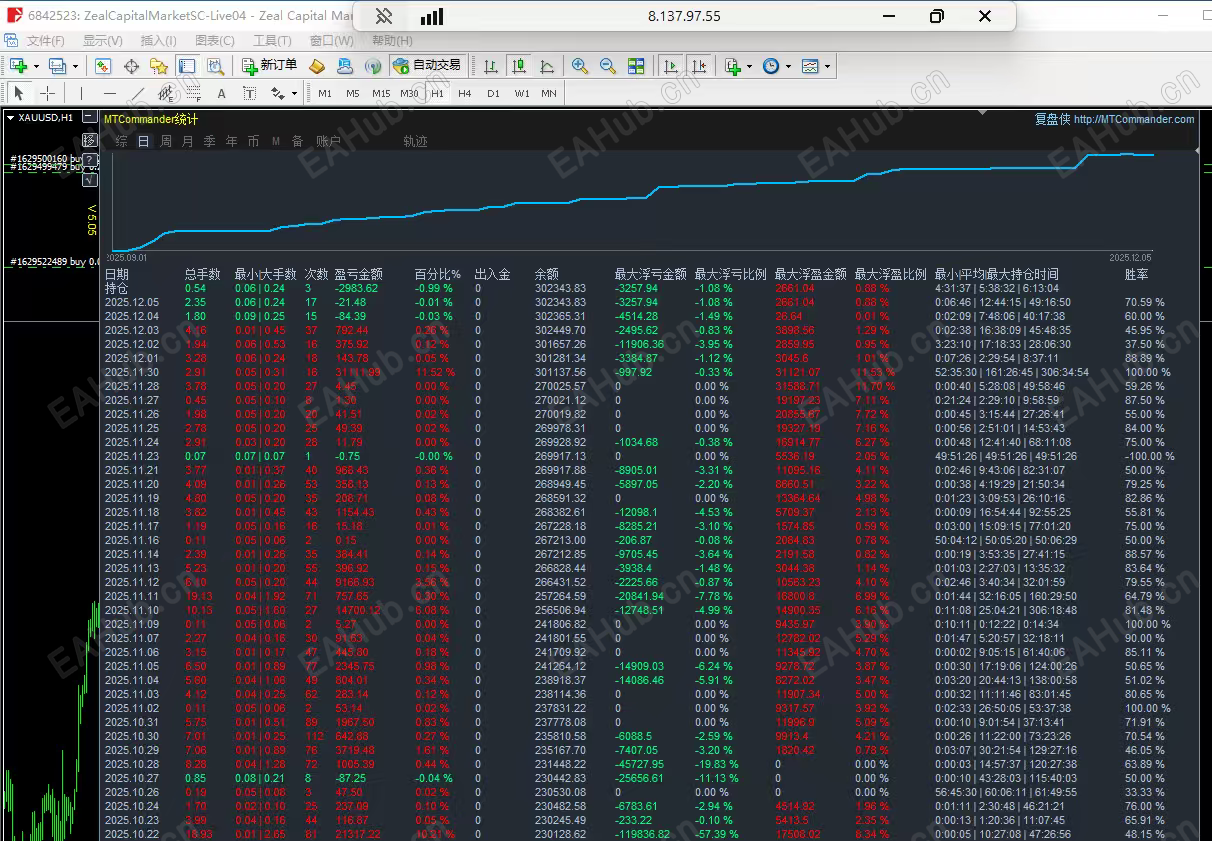Draw a vertical line on chart
Image resolution: width=1212 pixels, height=841 pixels.
click(81, 93)
